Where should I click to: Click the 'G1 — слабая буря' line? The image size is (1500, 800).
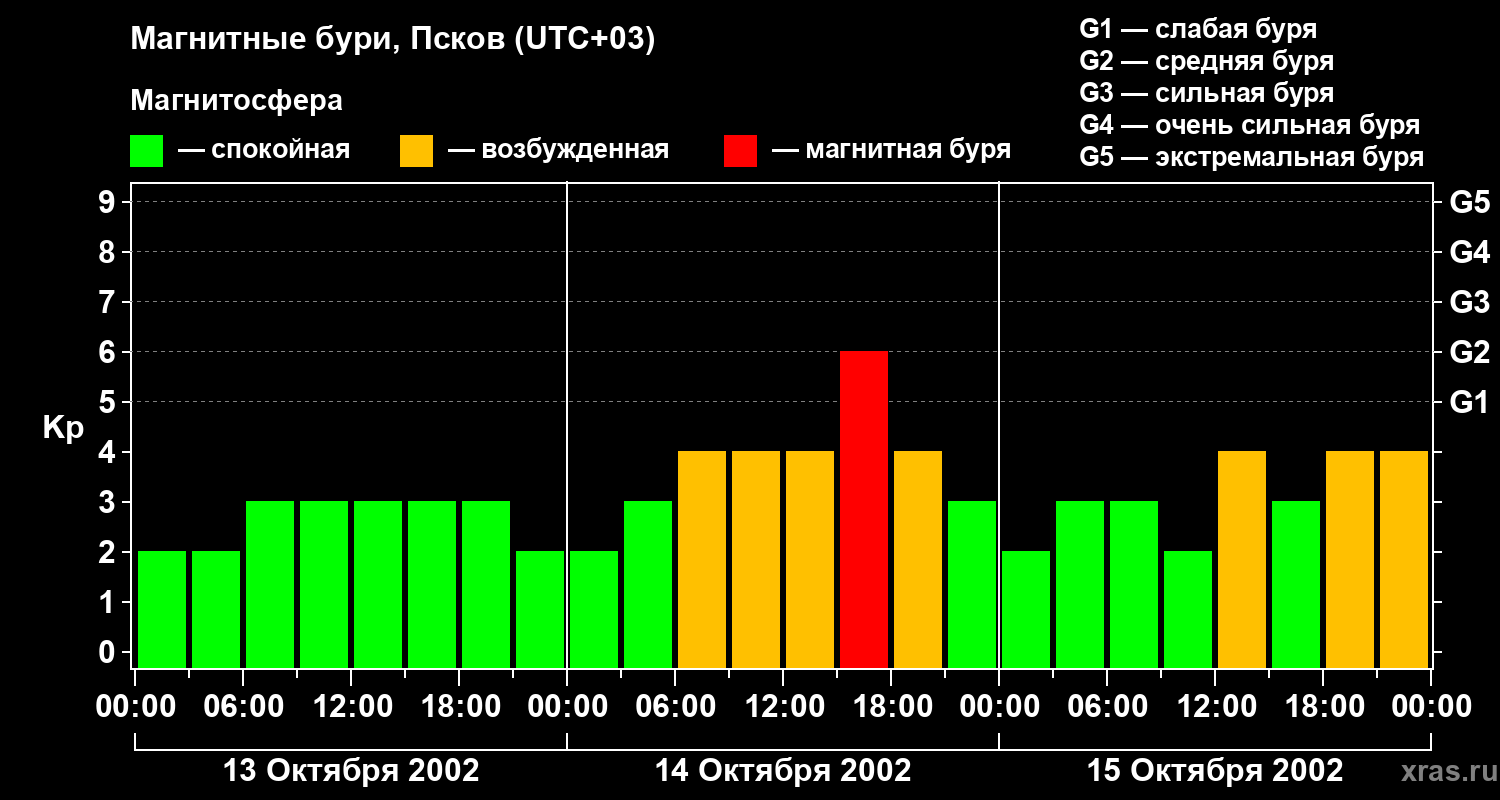pos(1198,29)
